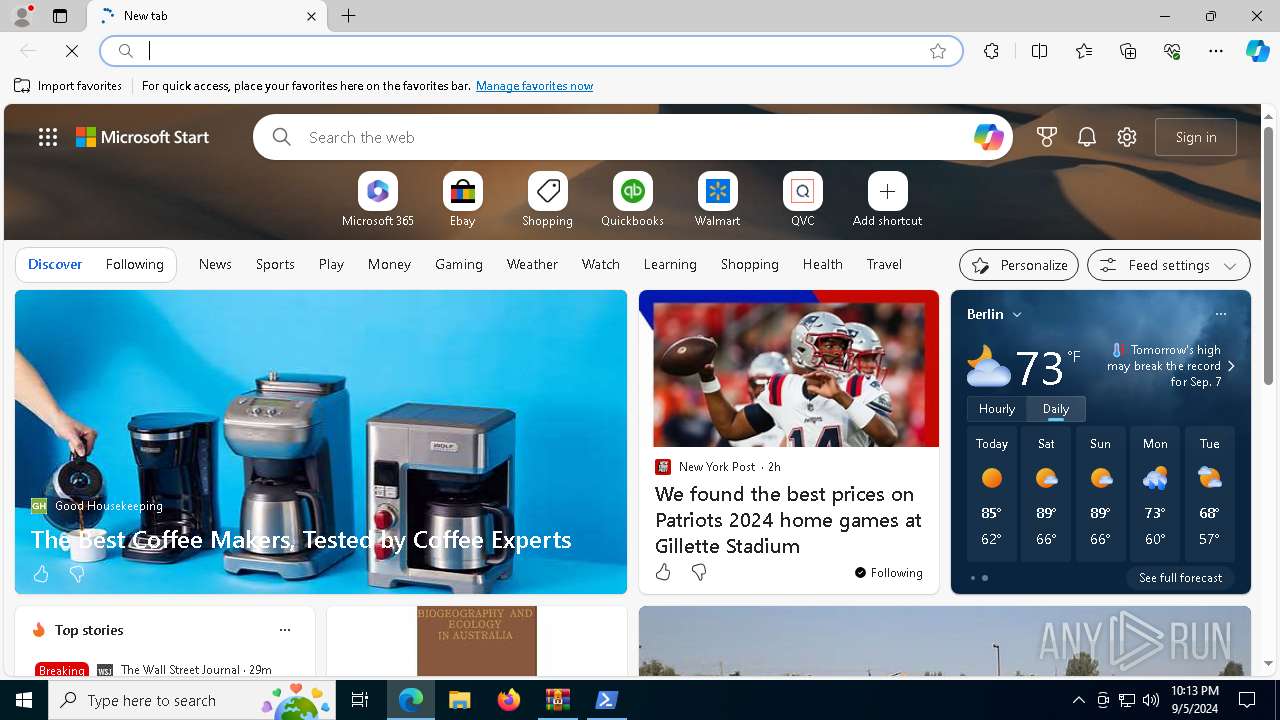Open the Collections toolbar icon
The height and width of the screenshot is (720, 1280).
point(1128,51)
